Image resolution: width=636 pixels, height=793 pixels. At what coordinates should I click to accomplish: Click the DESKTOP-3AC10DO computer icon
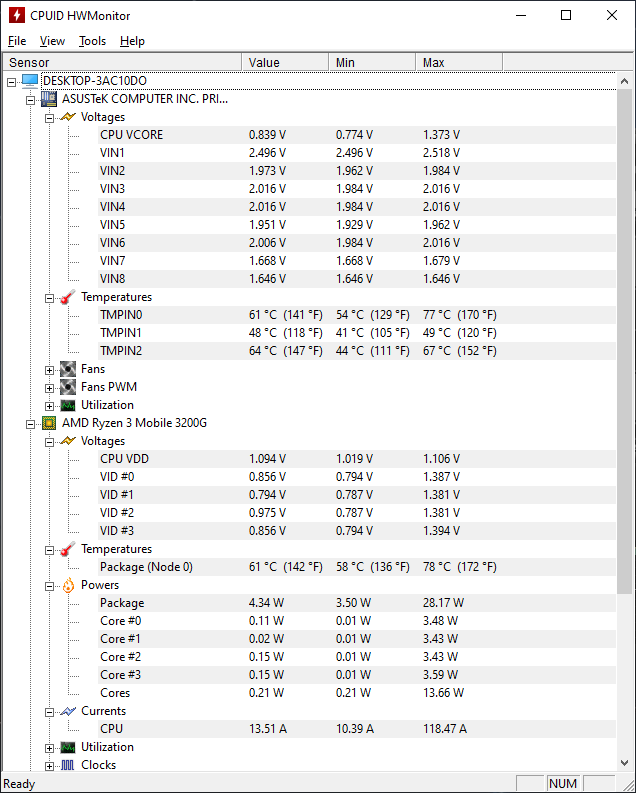(x=30, y=81)
